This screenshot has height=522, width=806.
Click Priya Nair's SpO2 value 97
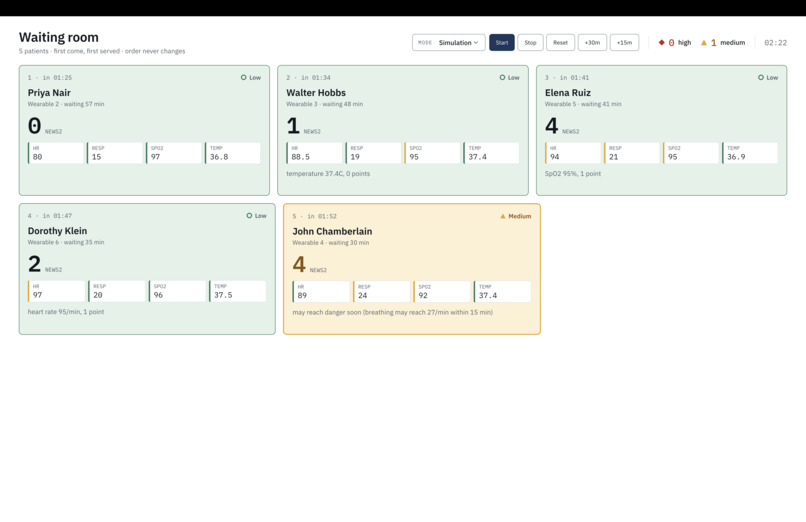pos(156,157)
